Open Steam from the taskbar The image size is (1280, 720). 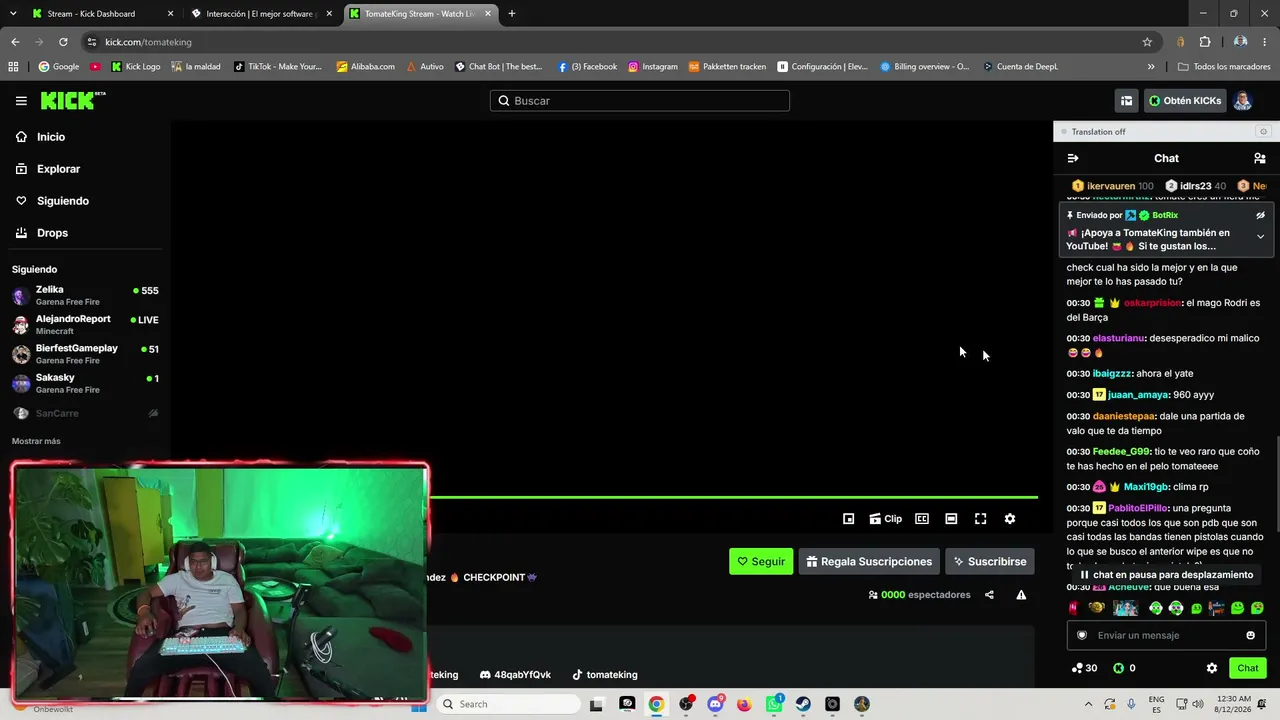point(803,704)
